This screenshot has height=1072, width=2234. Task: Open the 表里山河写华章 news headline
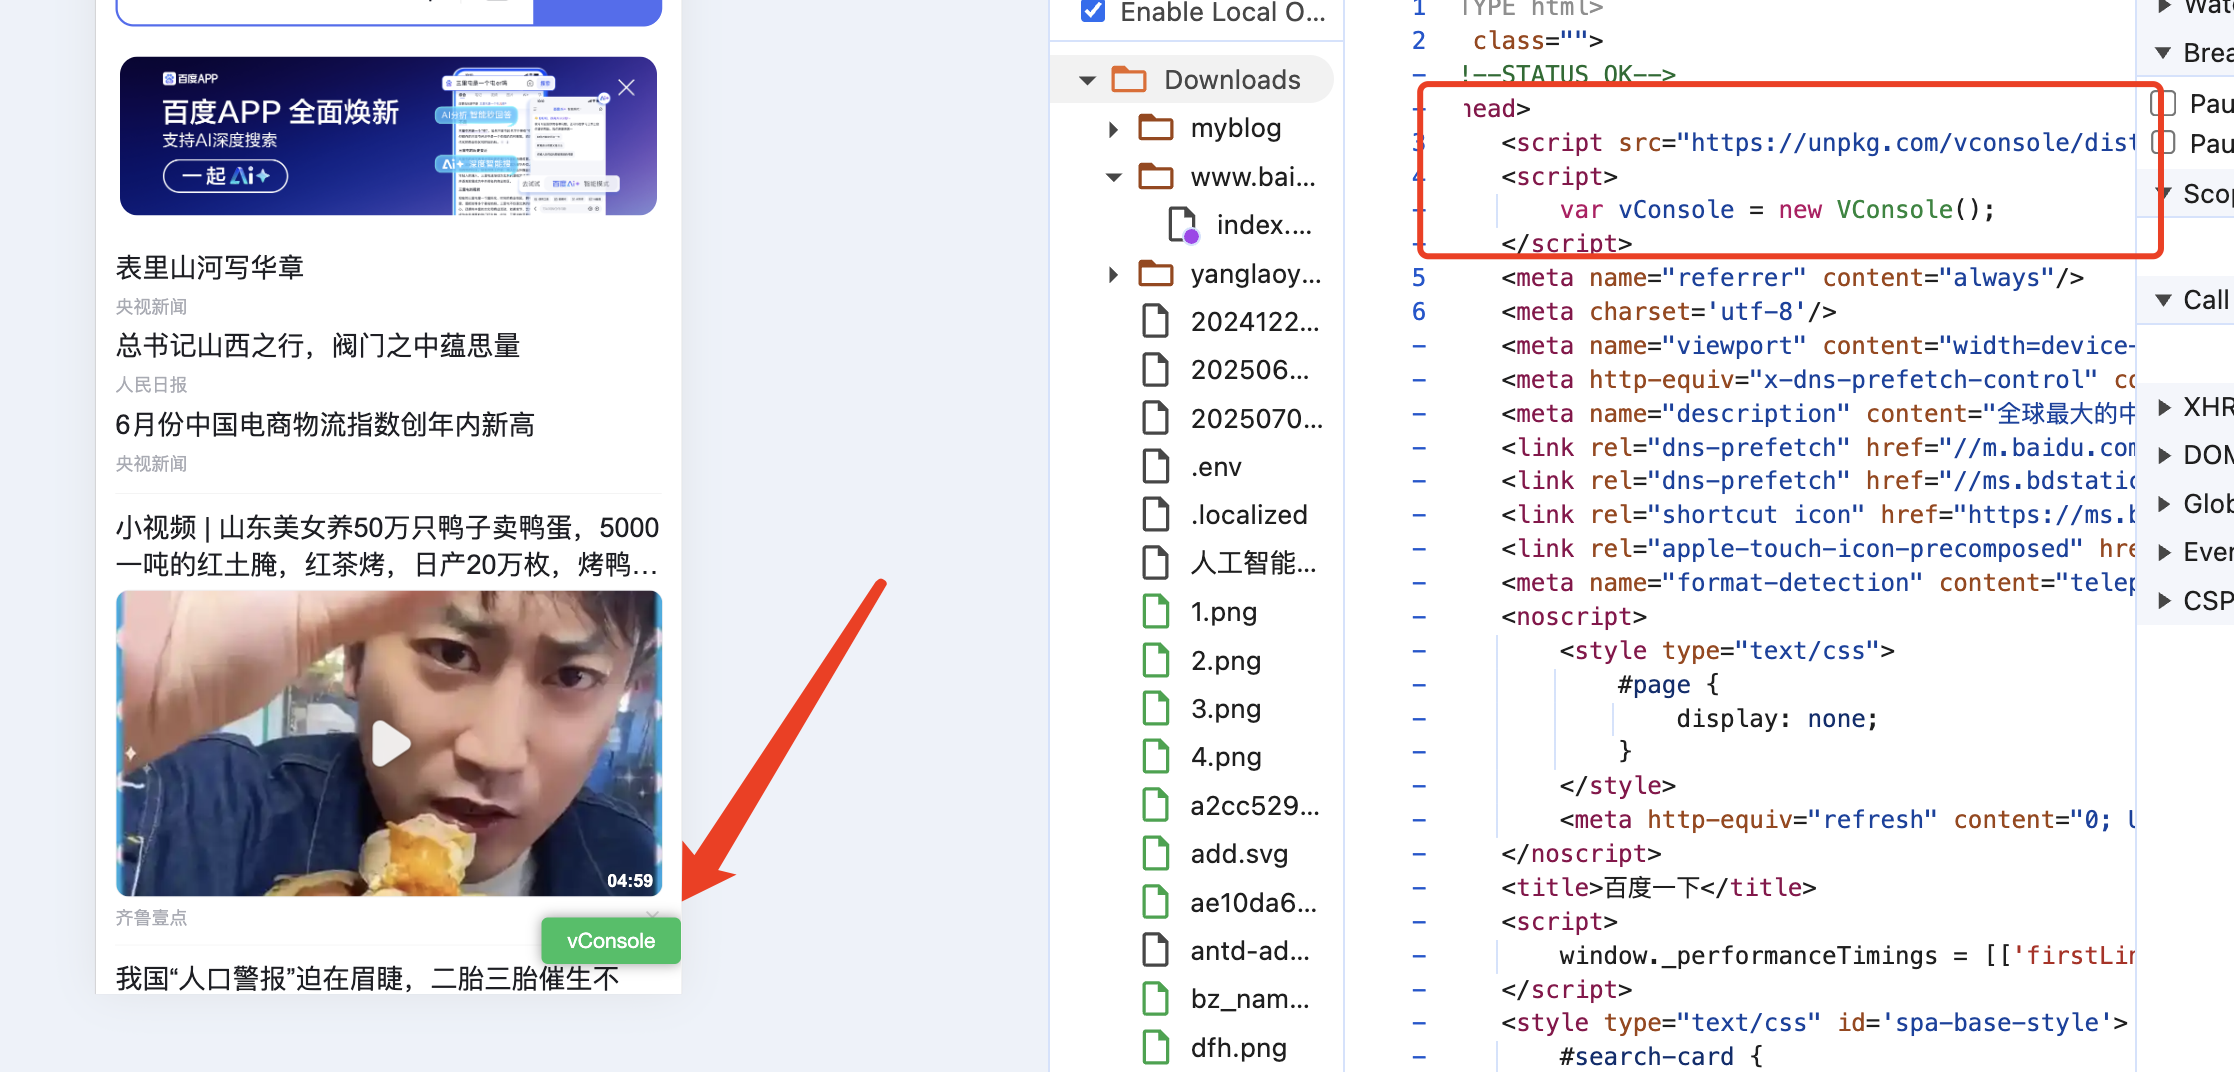[210, 267]
